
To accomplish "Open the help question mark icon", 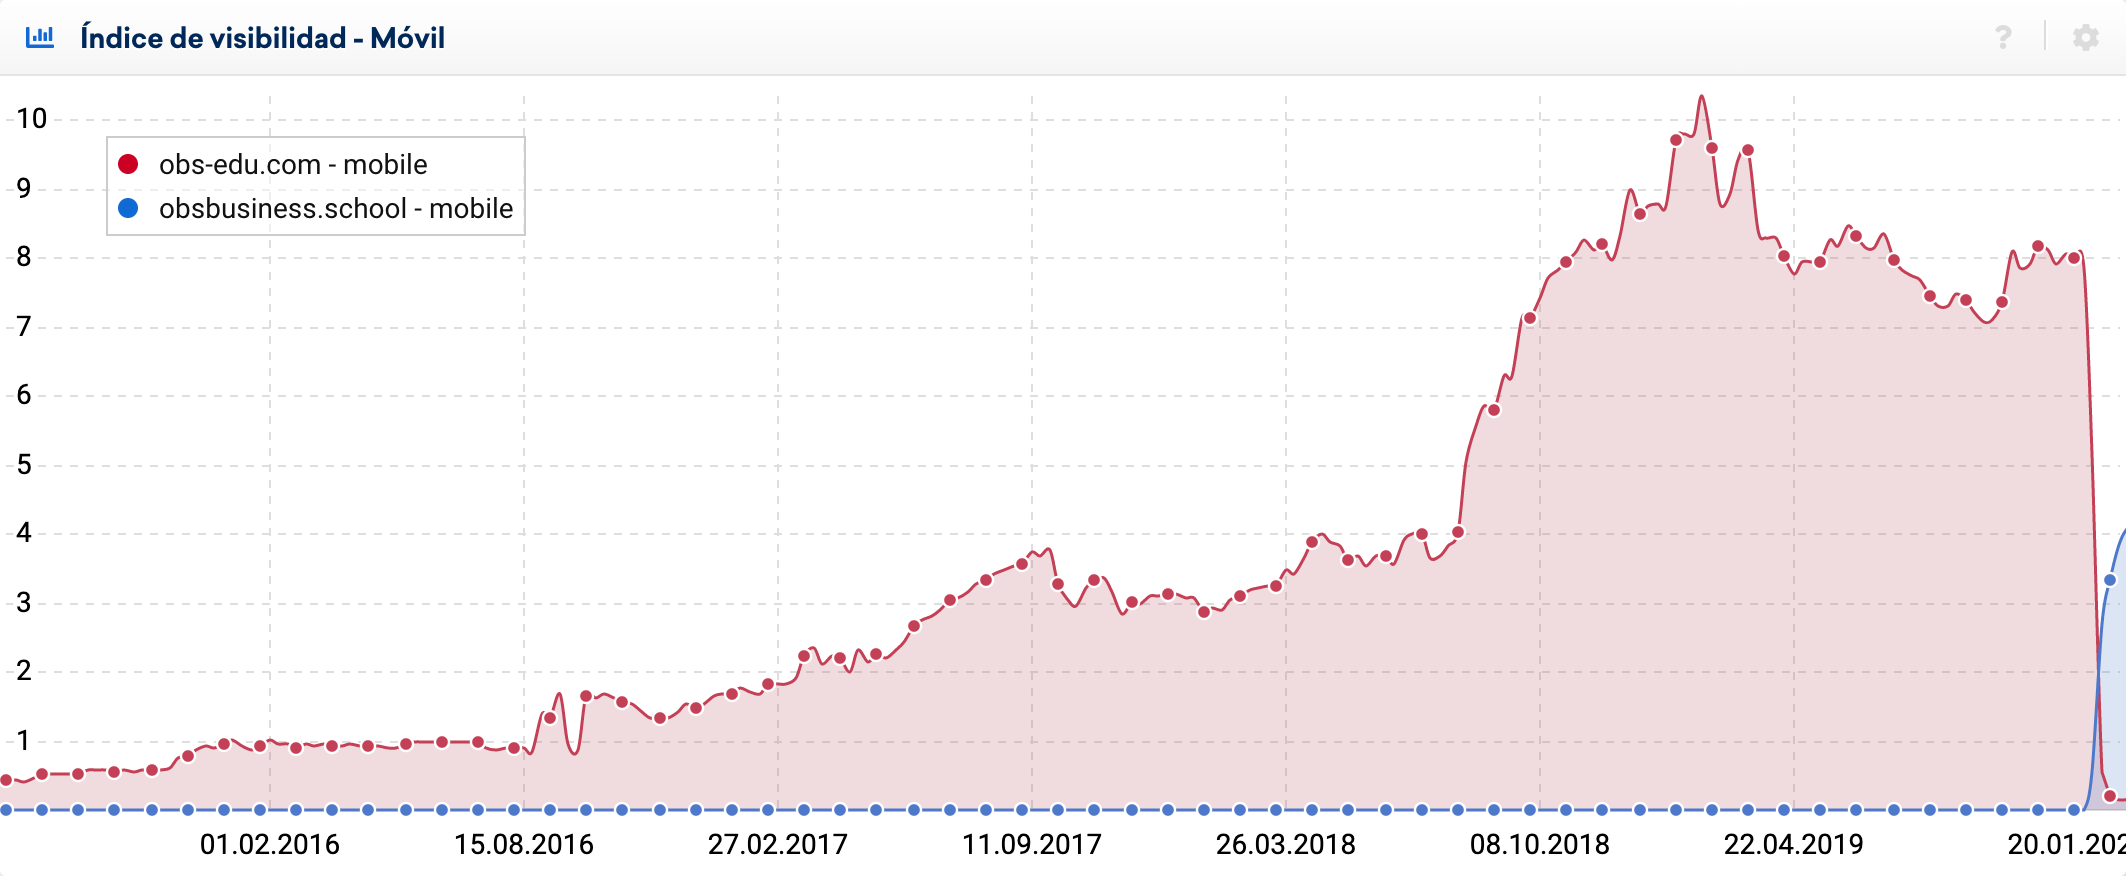I will 2003,38.
